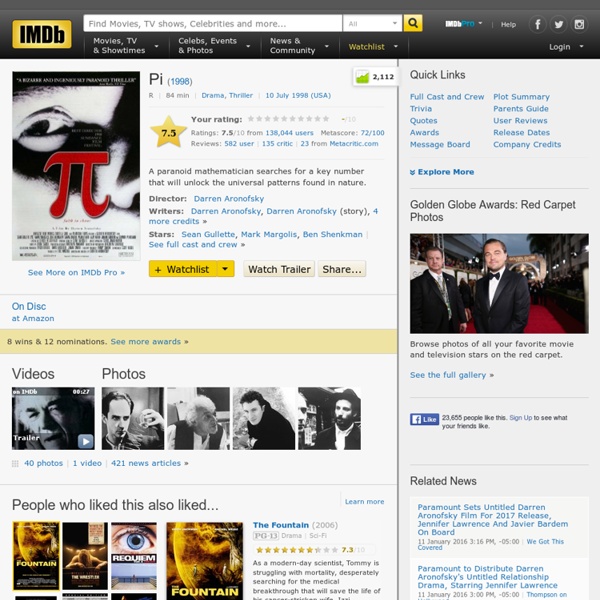Open the Watchlist menu in navbar
This screenshot has height=600, width=600.
pyautogui.click(x=373, y=47)
